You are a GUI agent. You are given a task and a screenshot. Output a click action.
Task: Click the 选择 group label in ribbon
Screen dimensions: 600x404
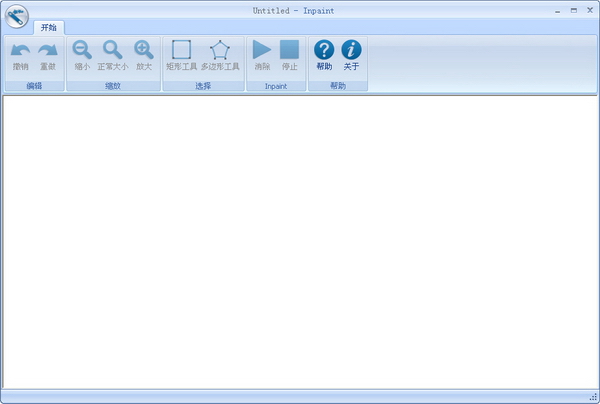[x=203, y=86]
